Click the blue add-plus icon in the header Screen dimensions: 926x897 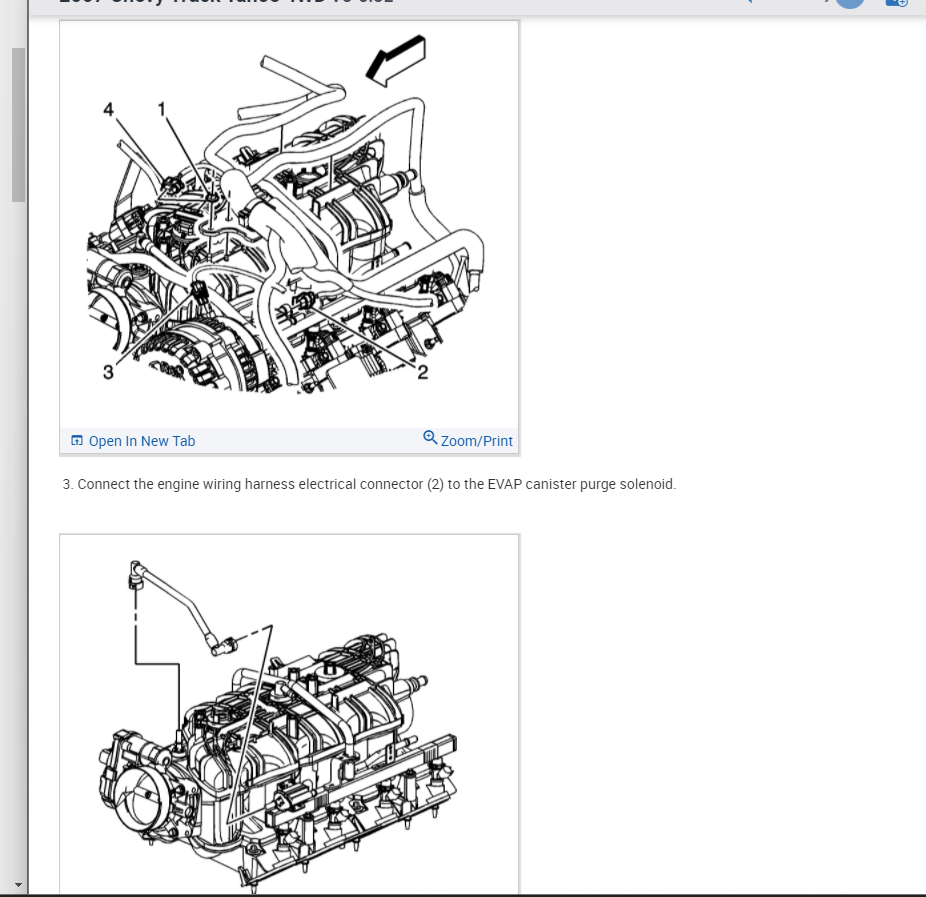896,3
